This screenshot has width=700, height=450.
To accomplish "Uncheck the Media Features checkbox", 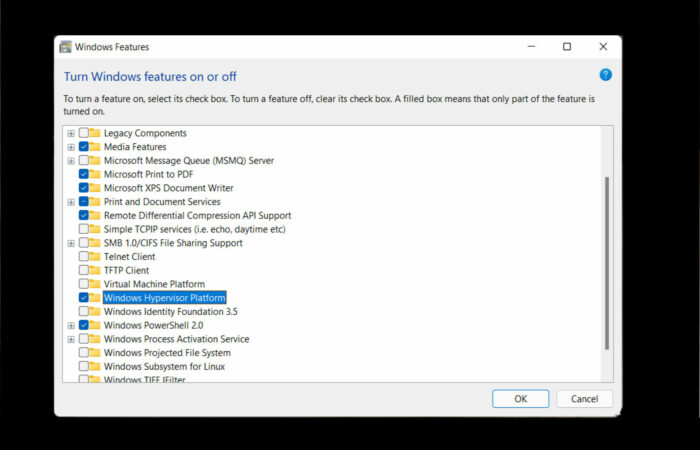I will 83,147.
